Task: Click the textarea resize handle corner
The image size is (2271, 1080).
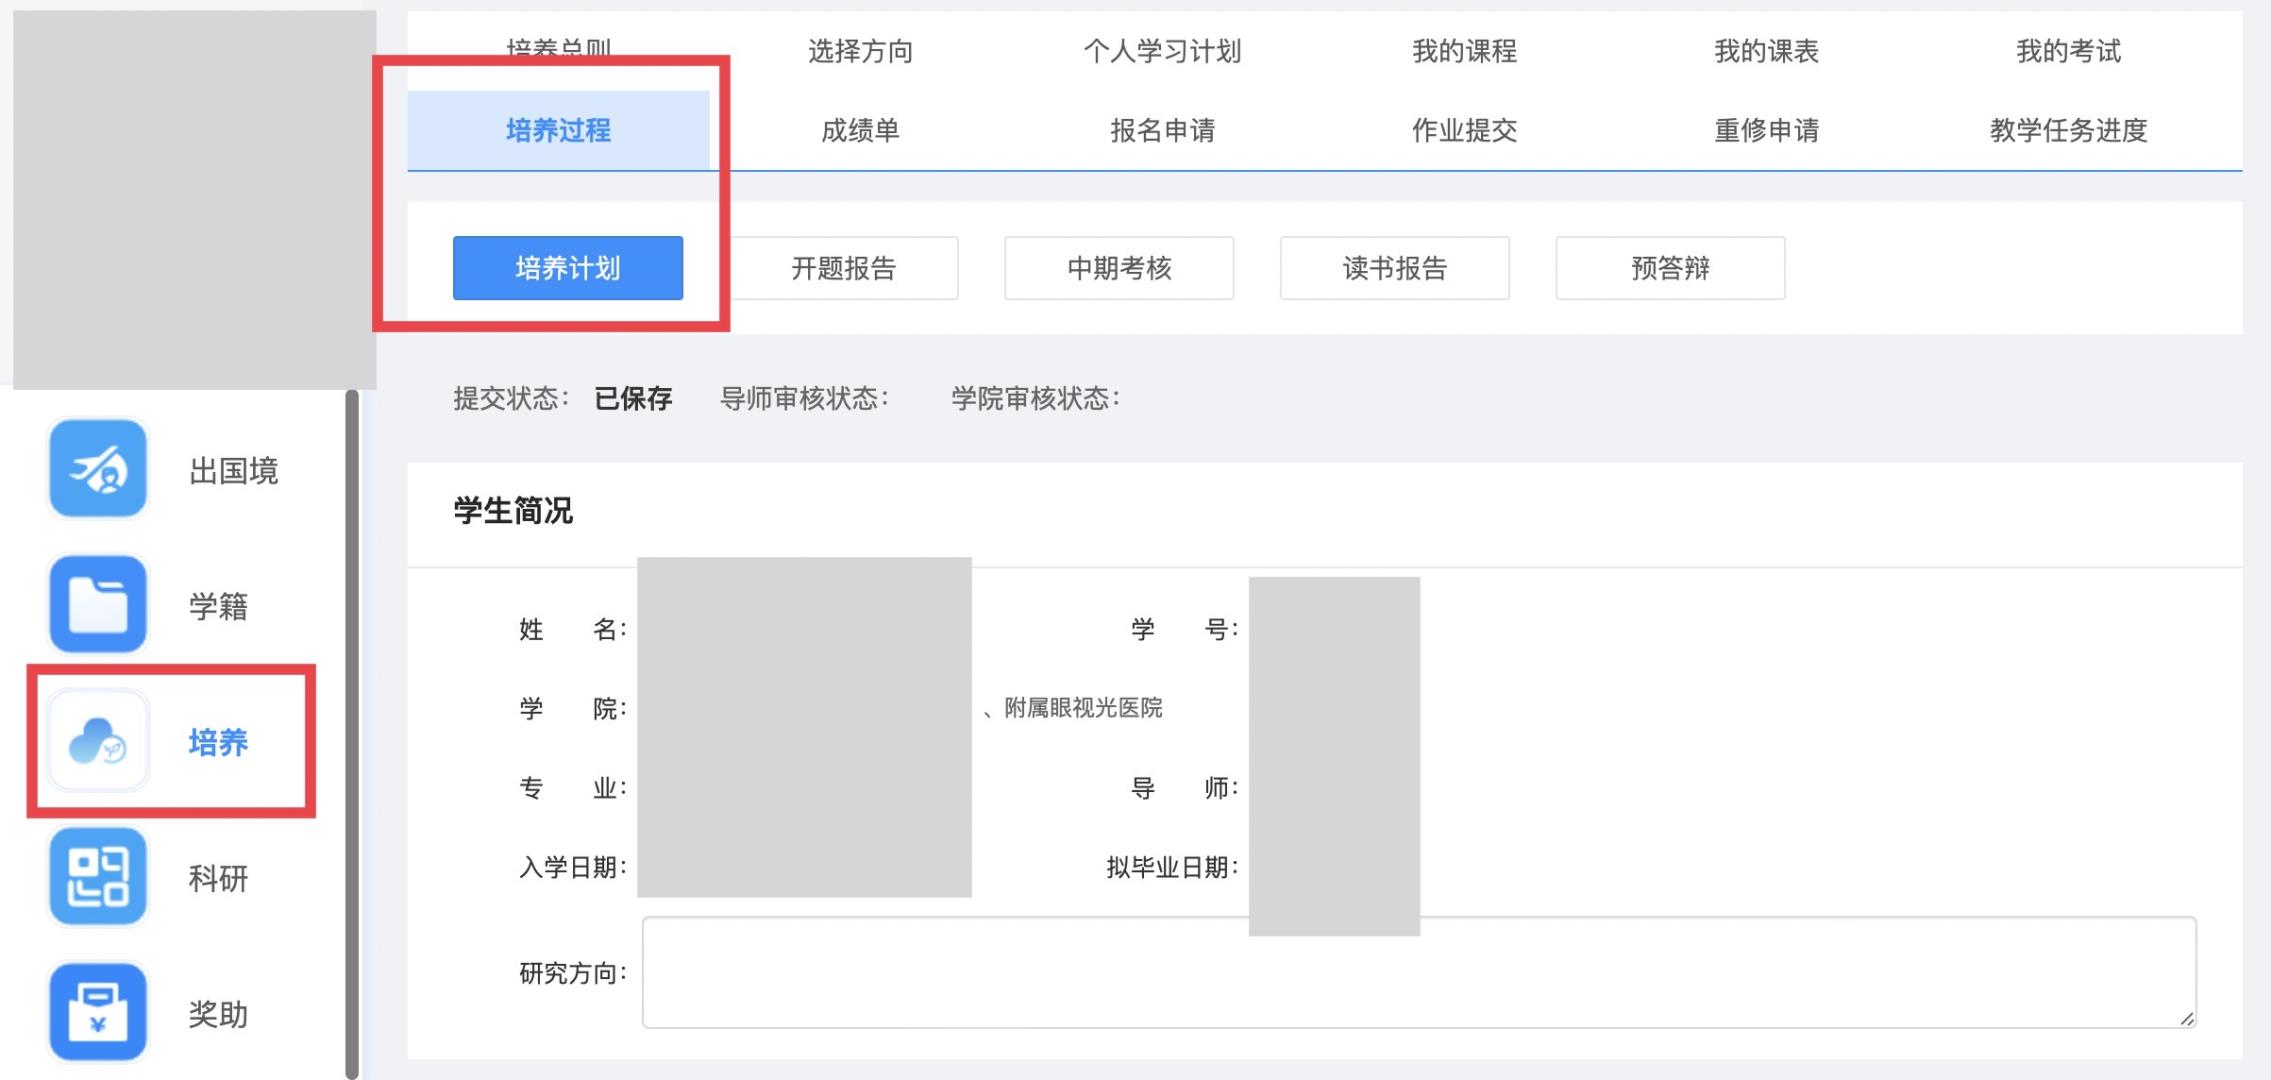Action: click(x=2186, y=1018)
